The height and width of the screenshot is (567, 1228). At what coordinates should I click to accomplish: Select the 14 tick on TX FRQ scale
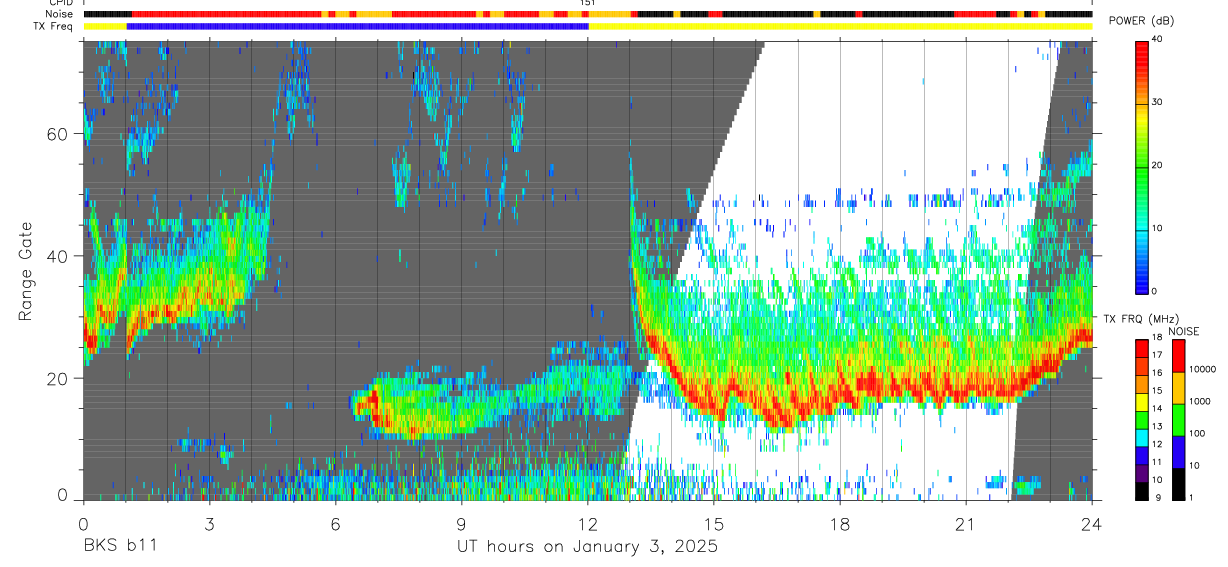point(1156,409)
